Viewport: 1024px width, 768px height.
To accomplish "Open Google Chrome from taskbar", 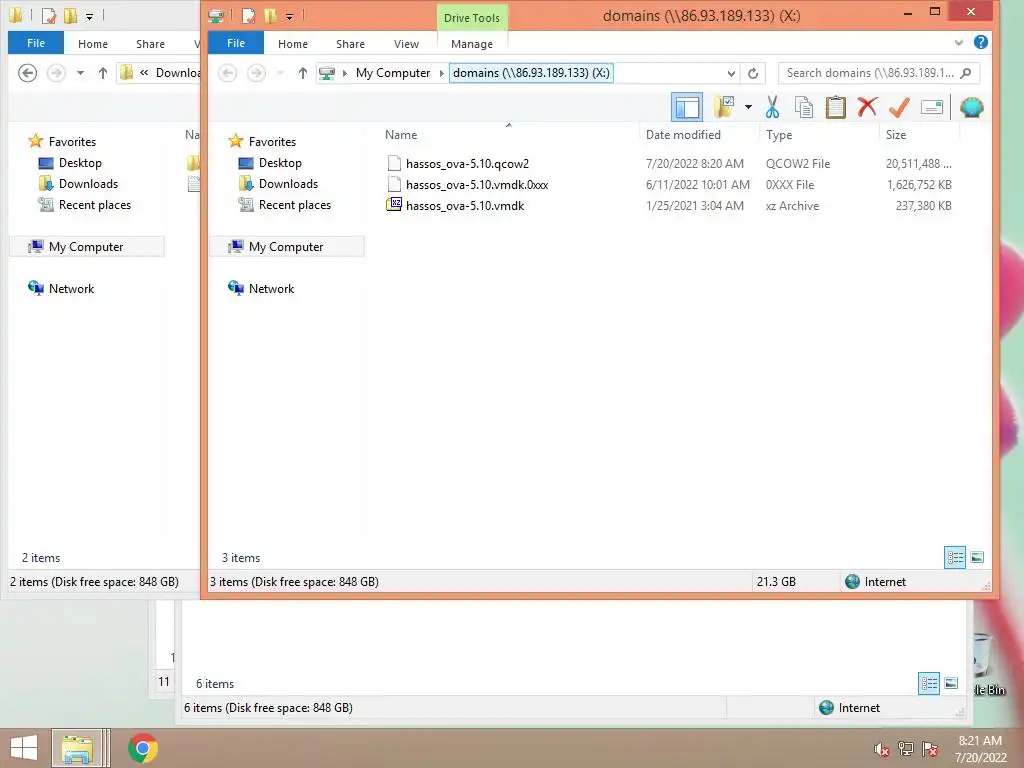I will coord(142,748).
